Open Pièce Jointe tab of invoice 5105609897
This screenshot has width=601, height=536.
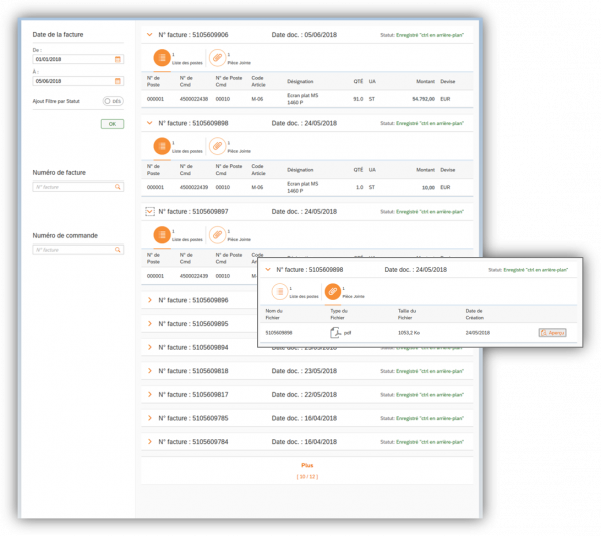tap(217, 235)
